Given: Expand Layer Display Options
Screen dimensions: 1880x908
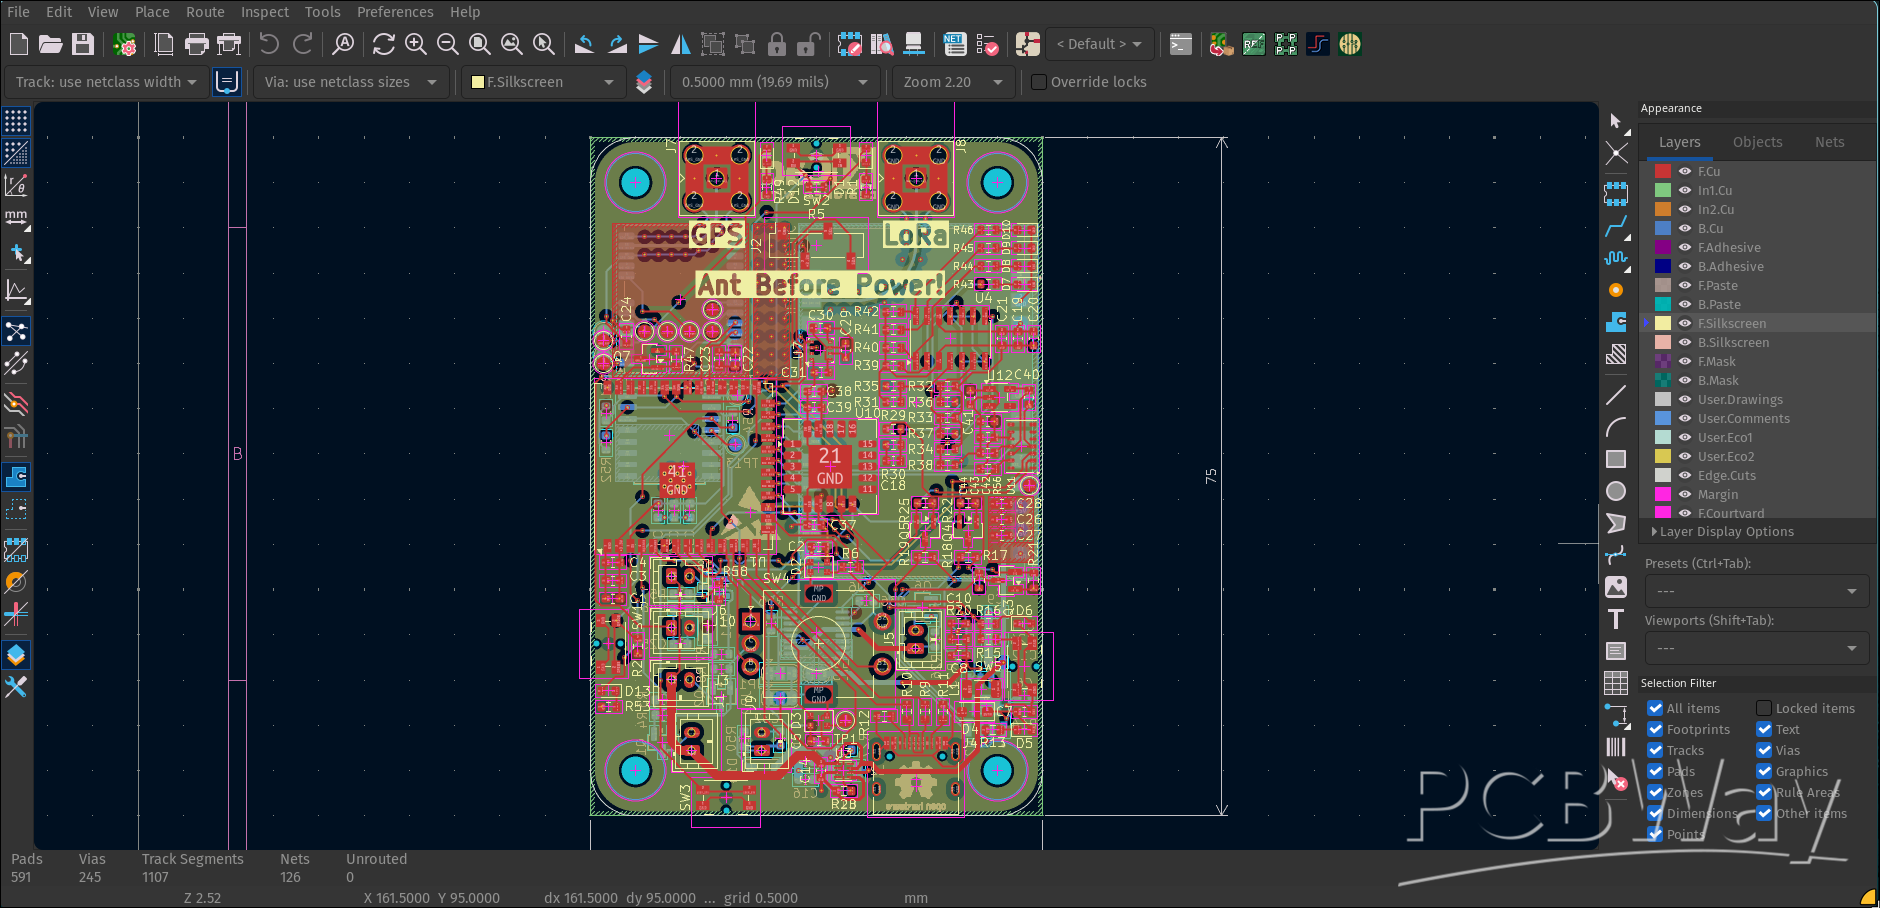Looking at the screenshot, I should pos(1726,532).
